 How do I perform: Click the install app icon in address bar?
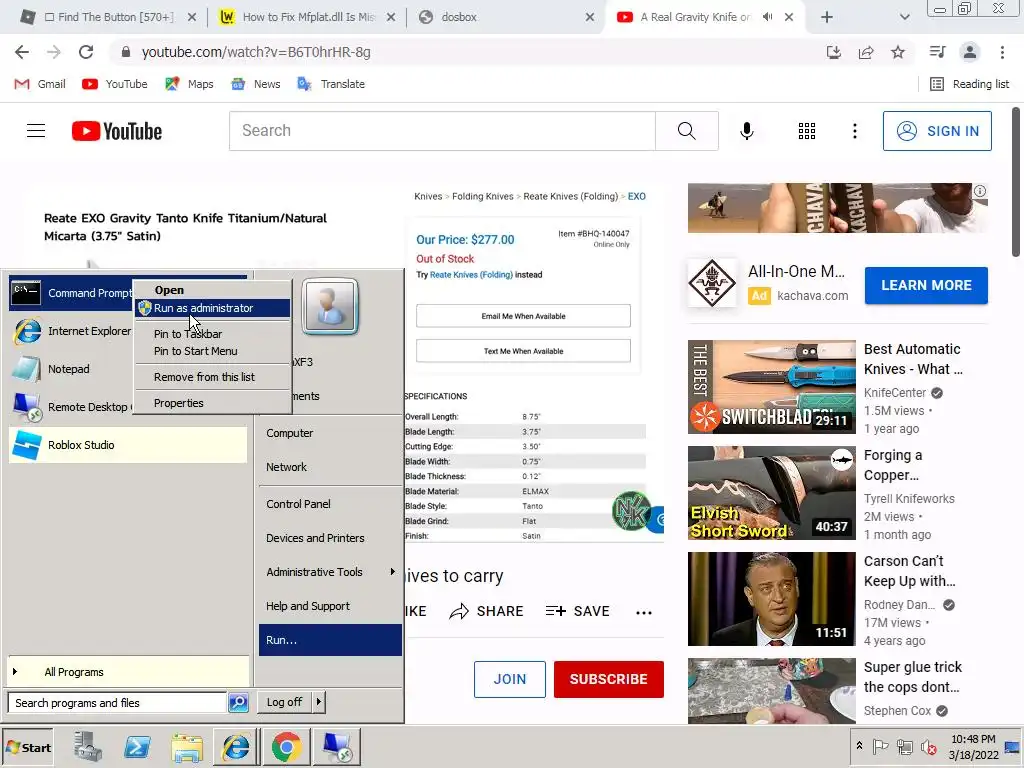point(833,52)
